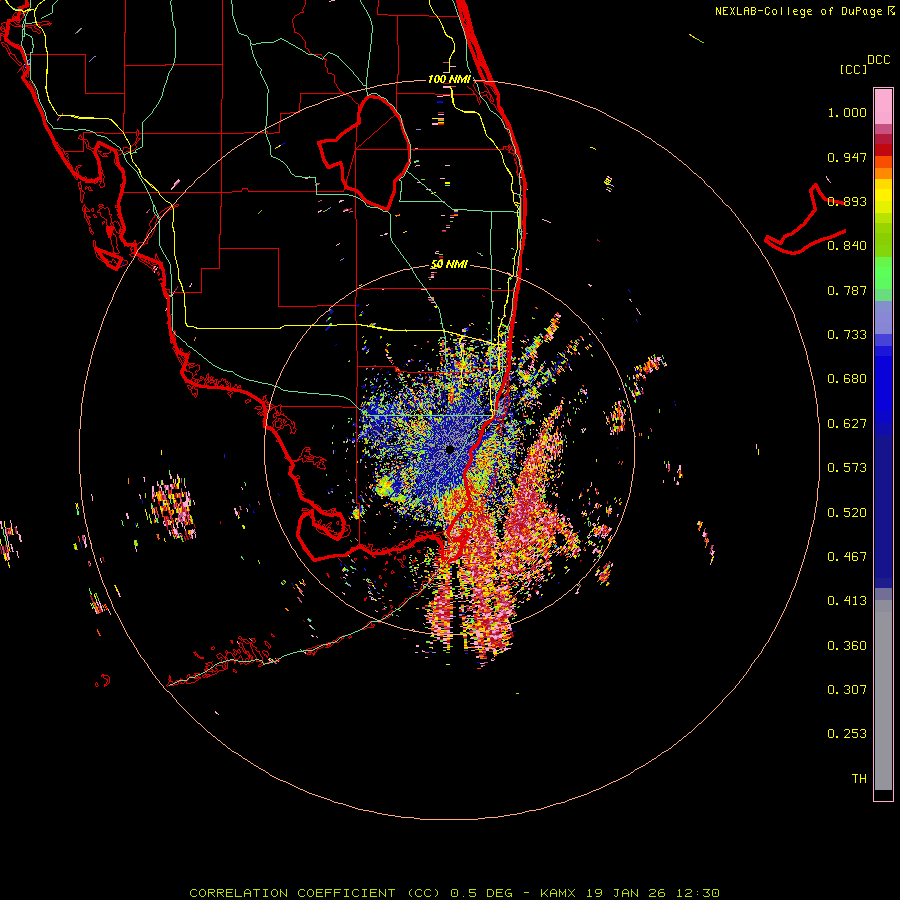Click the 0.840 legend value

(x=847, y=246)
